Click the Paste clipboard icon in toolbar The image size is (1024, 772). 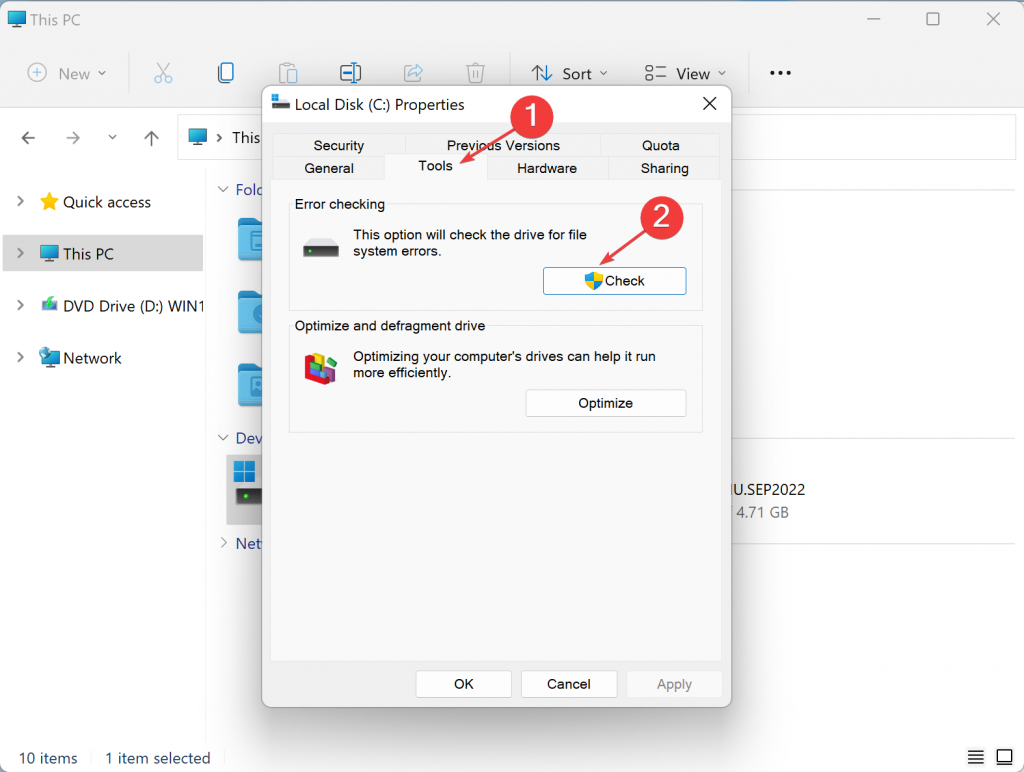pyautogui.click(x=288, y=73)
